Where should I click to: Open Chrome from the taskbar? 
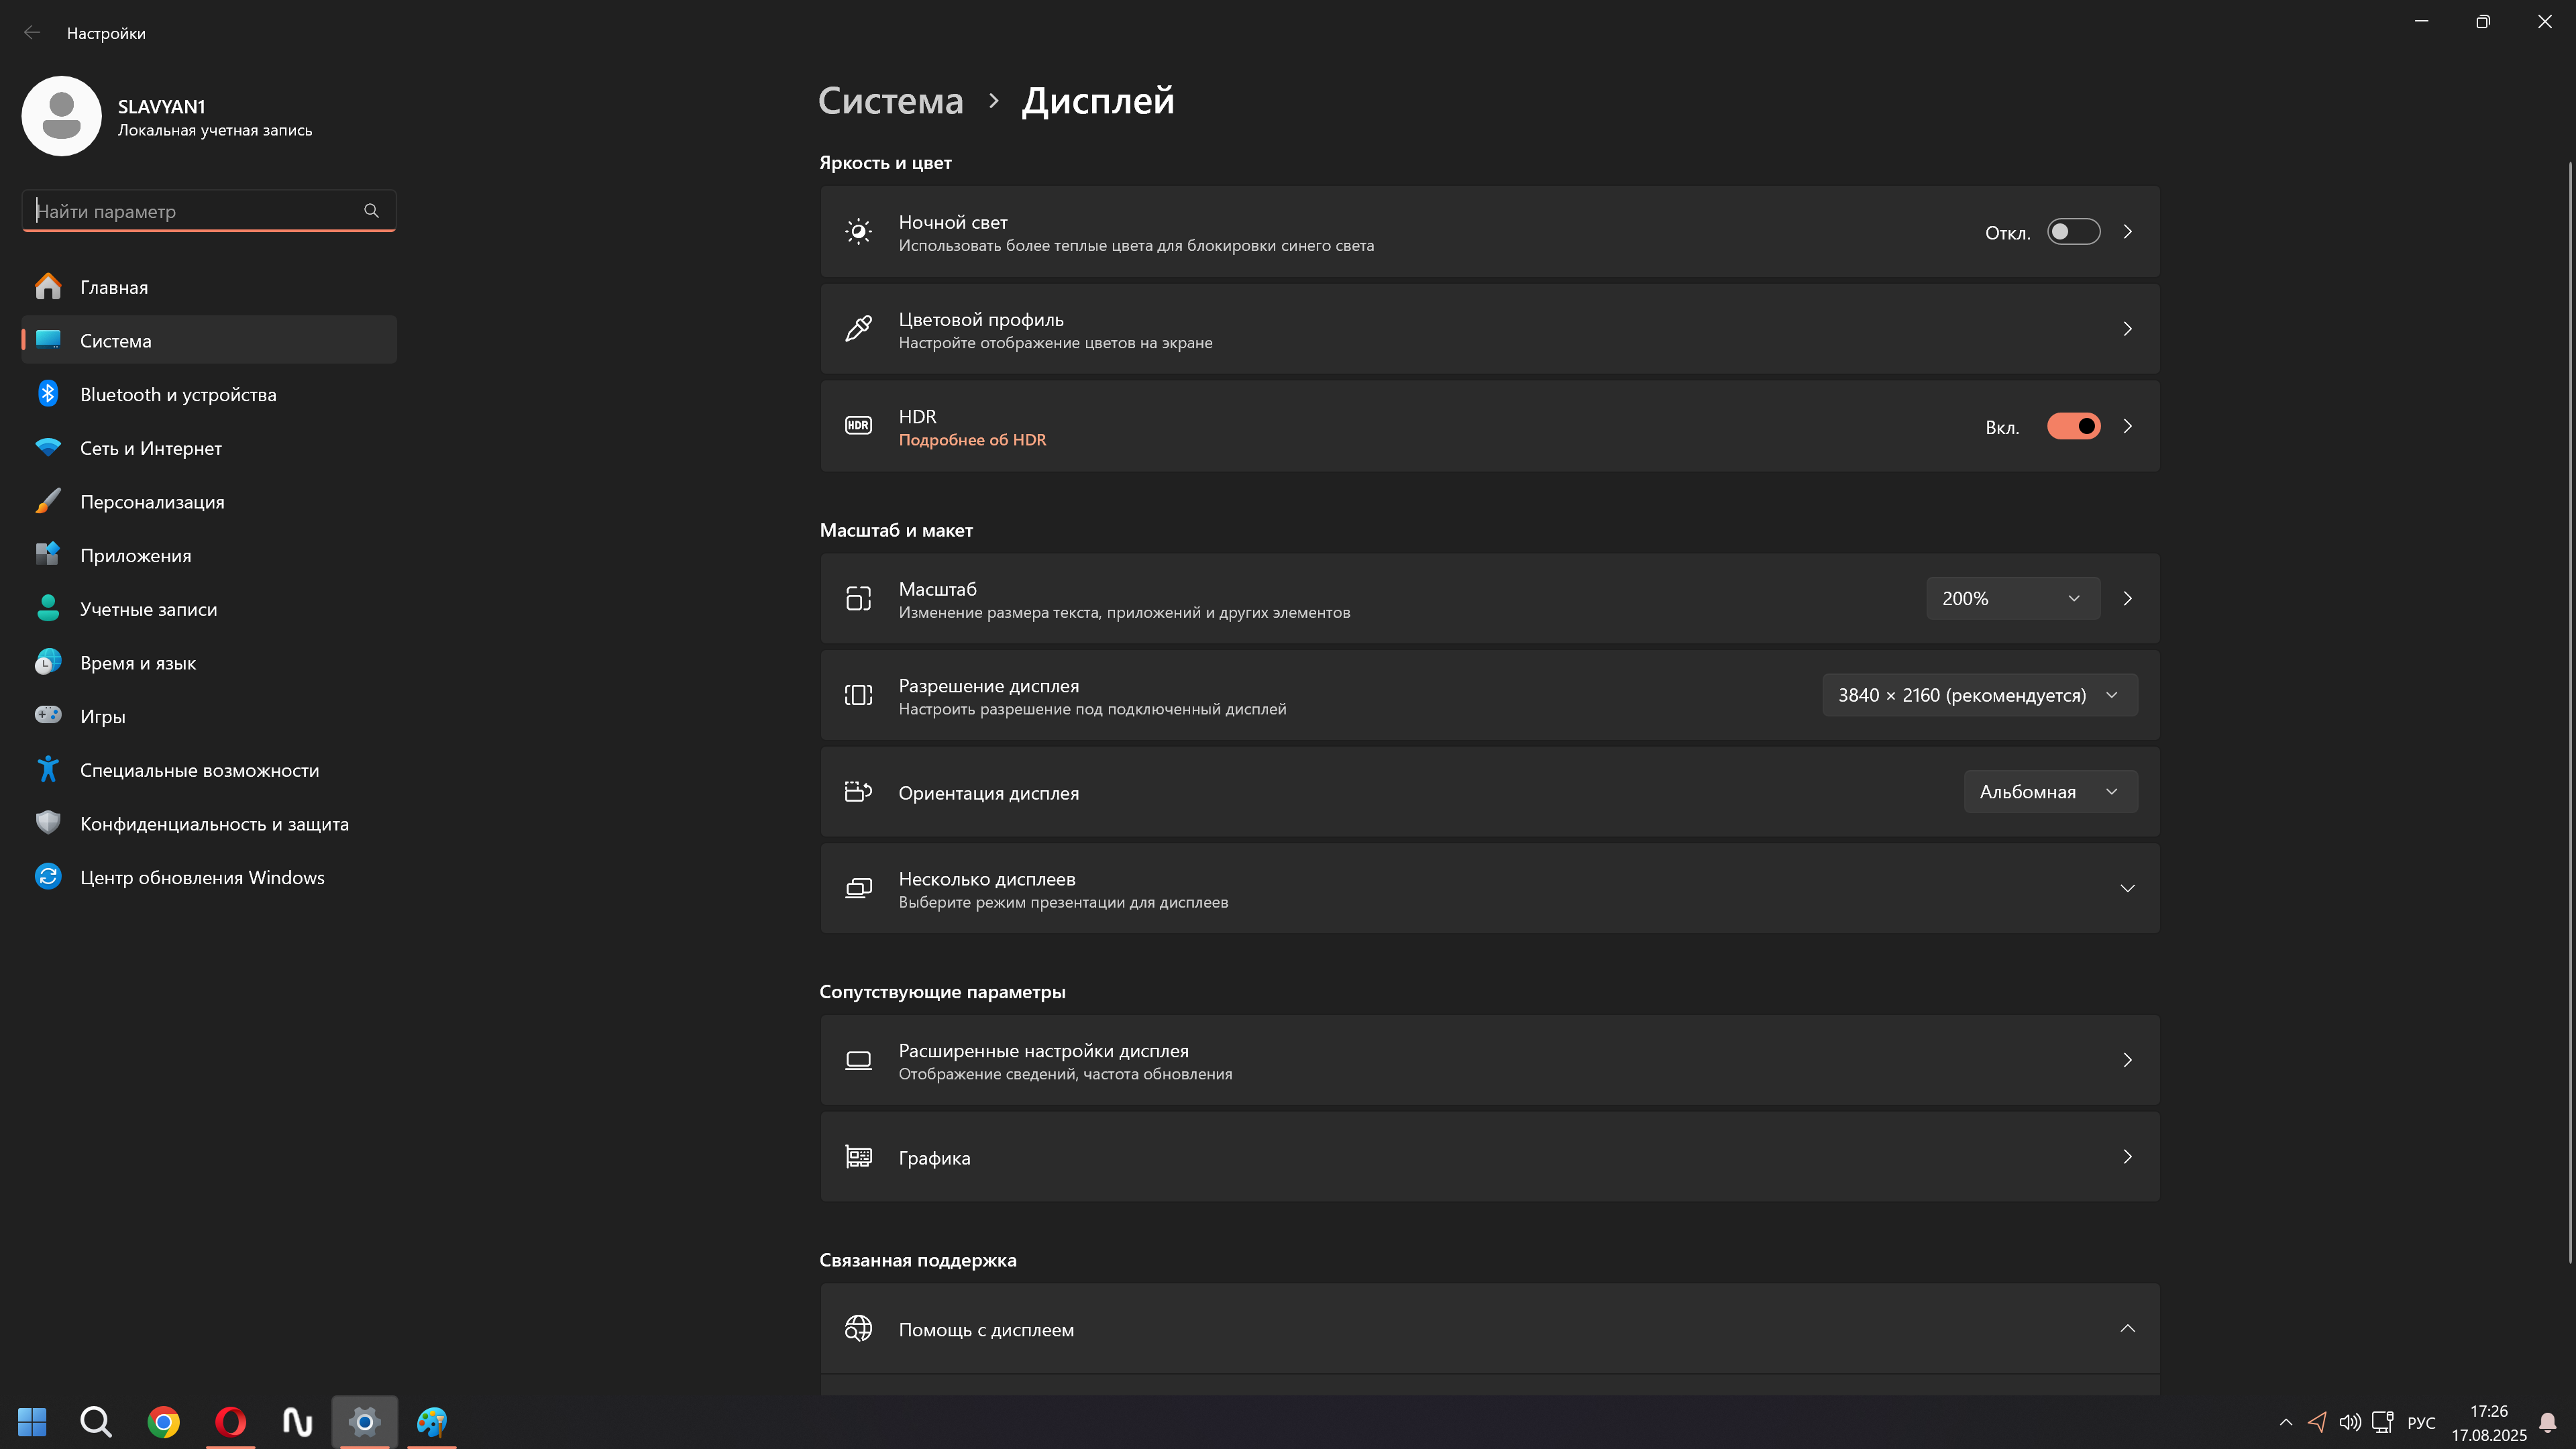click(x=163, y=1421)
